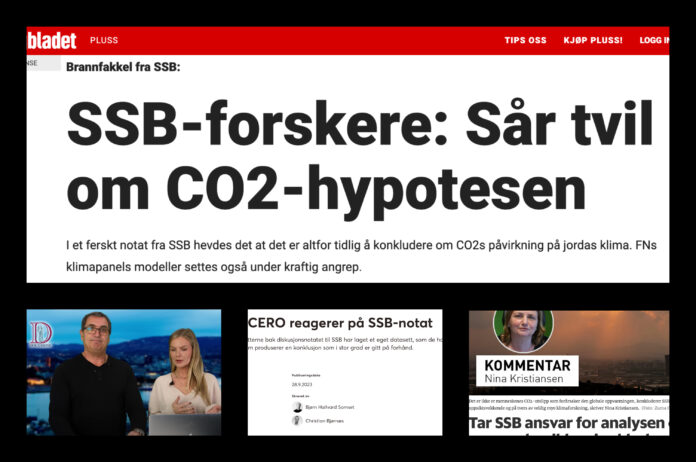Image resolution: width=696 pixels, height=462 pixels.
Task: Open the LOGG IN link
Action: point(654,40)
